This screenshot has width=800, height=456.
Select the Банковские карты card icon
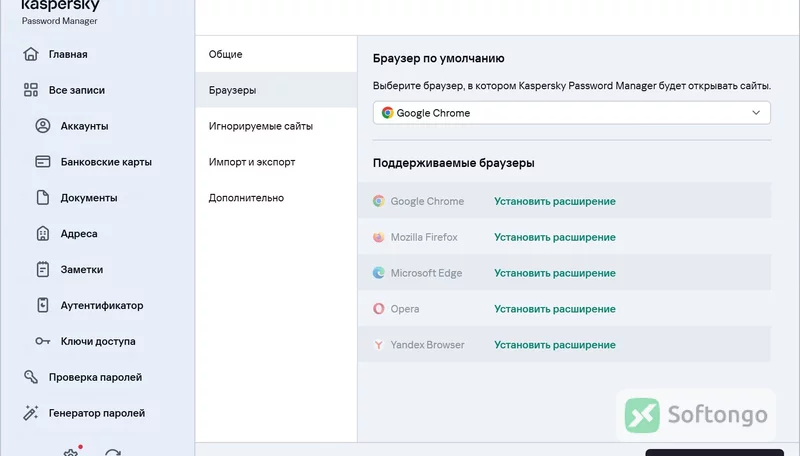point(43,162)
